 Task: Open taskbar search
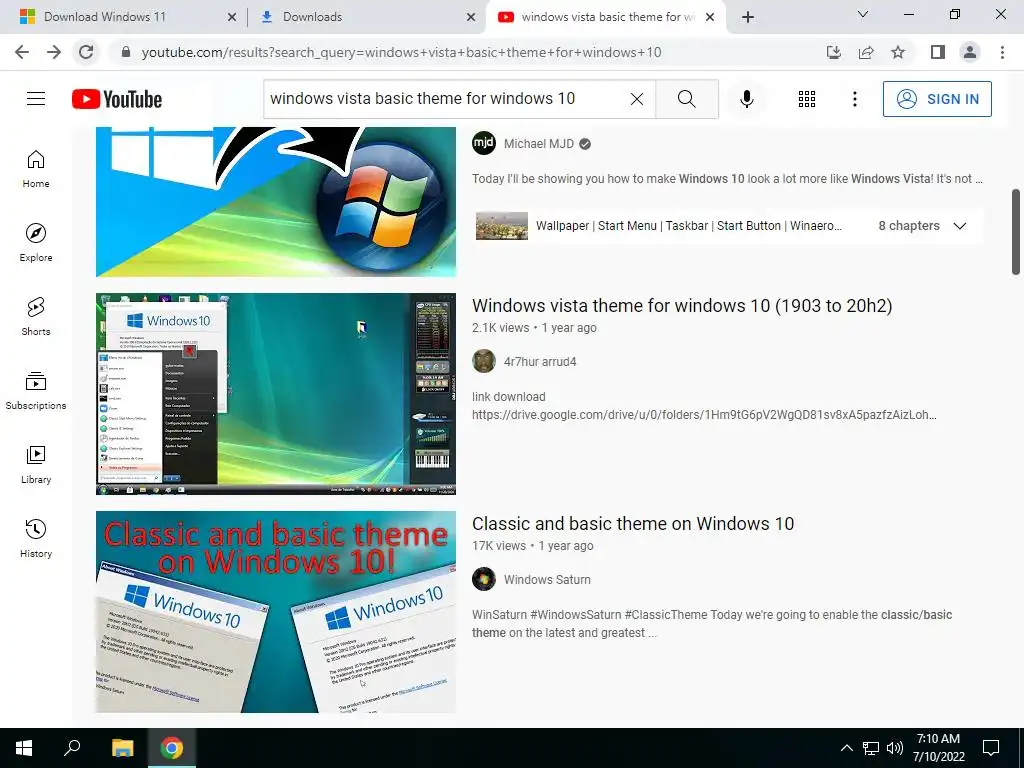pyautogui.click(x=72, y=748)
